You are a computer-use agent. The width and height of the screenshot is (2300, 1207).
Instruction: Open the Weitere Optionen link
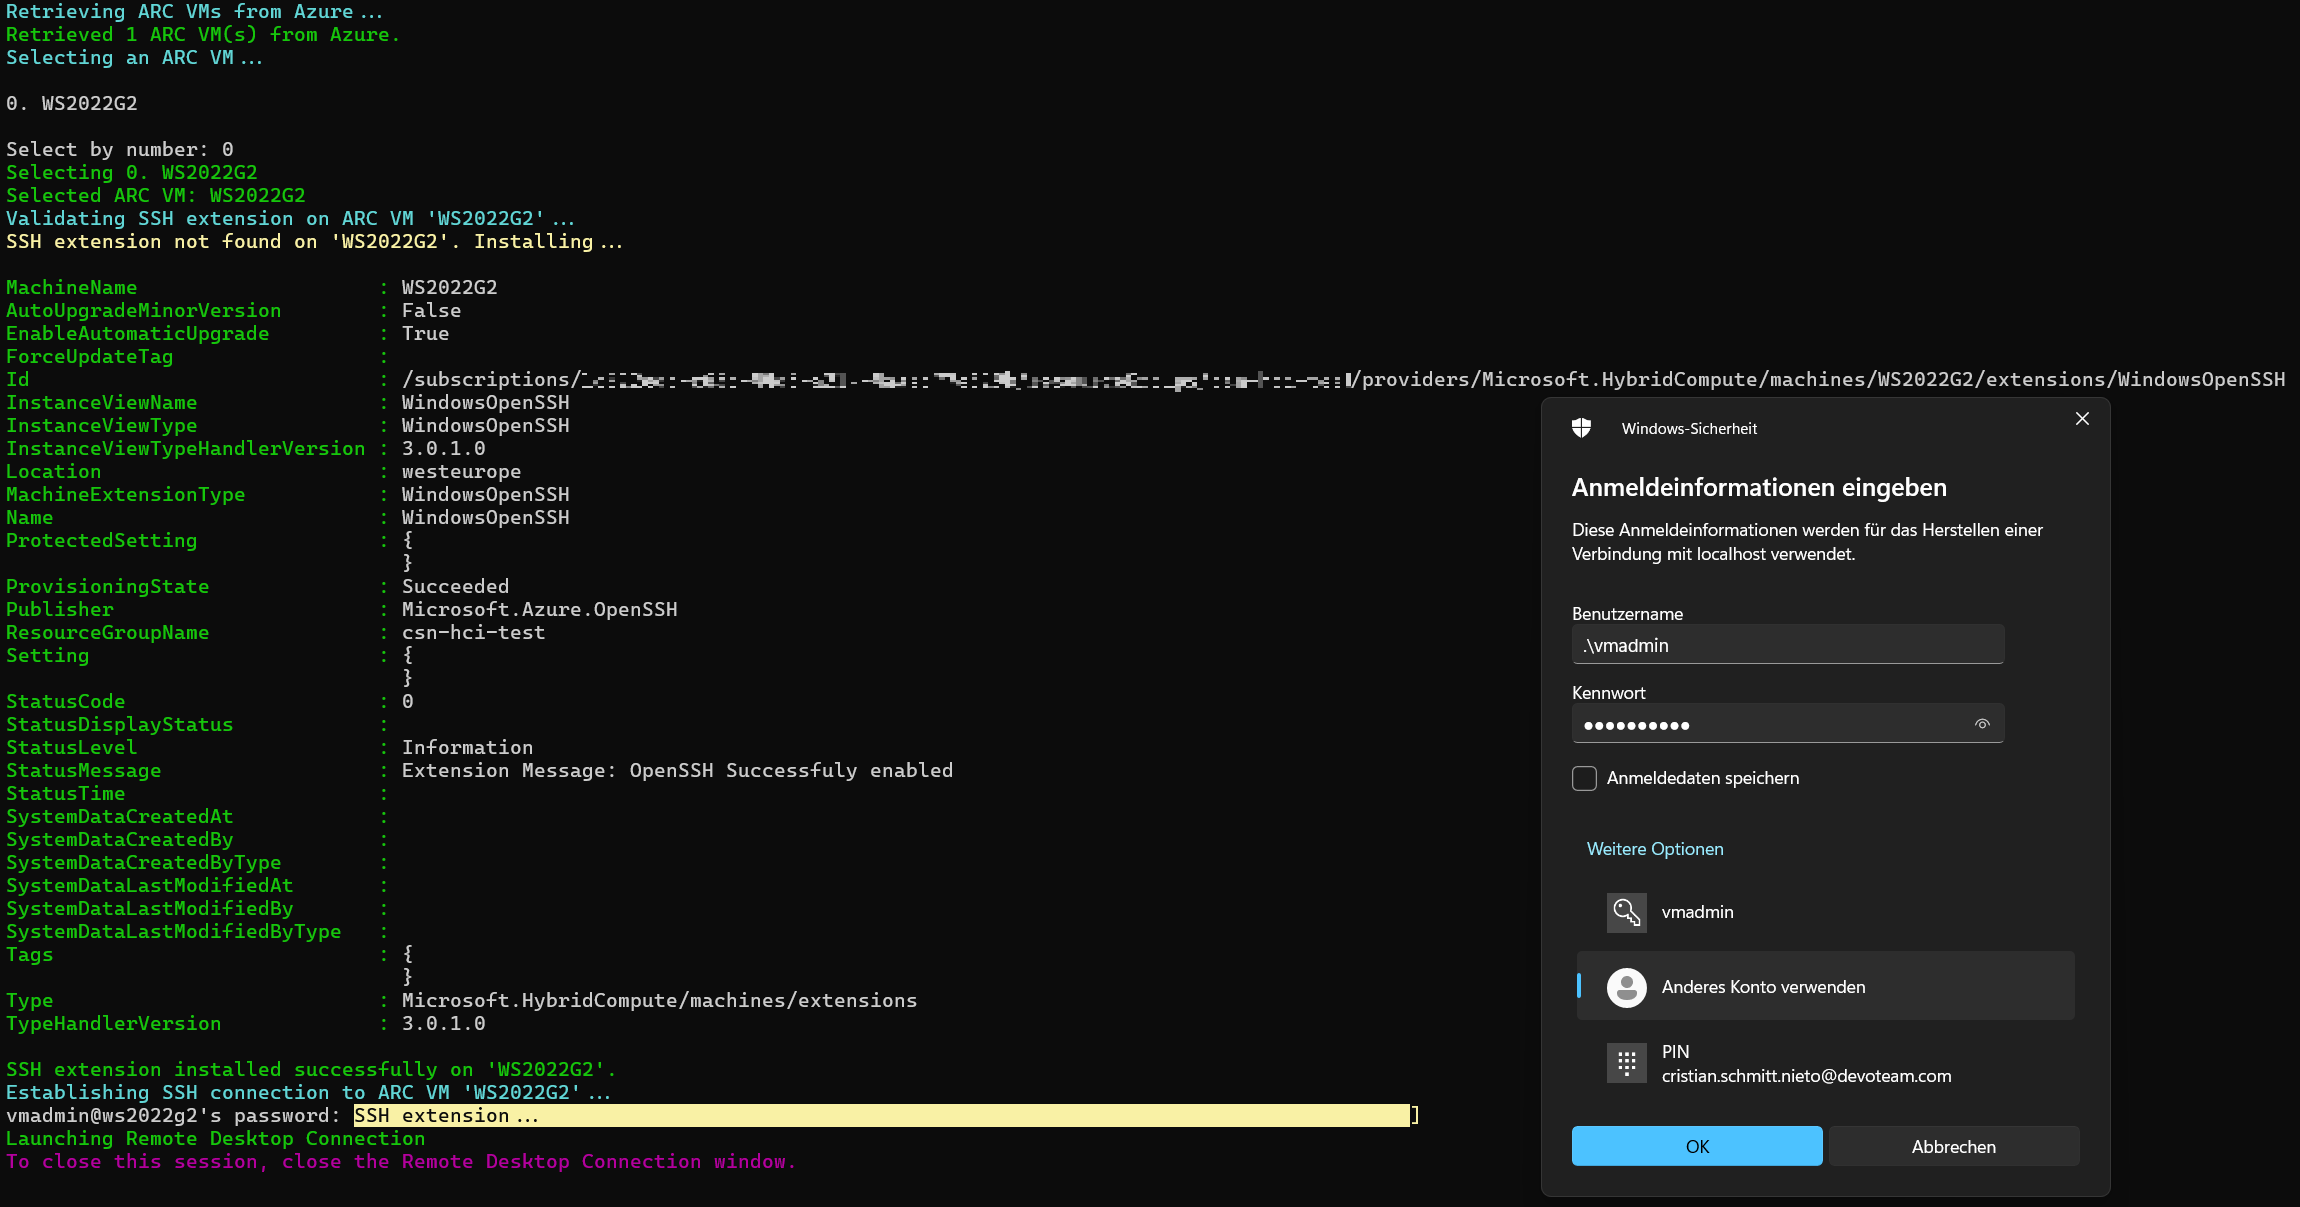[1655, 849]
